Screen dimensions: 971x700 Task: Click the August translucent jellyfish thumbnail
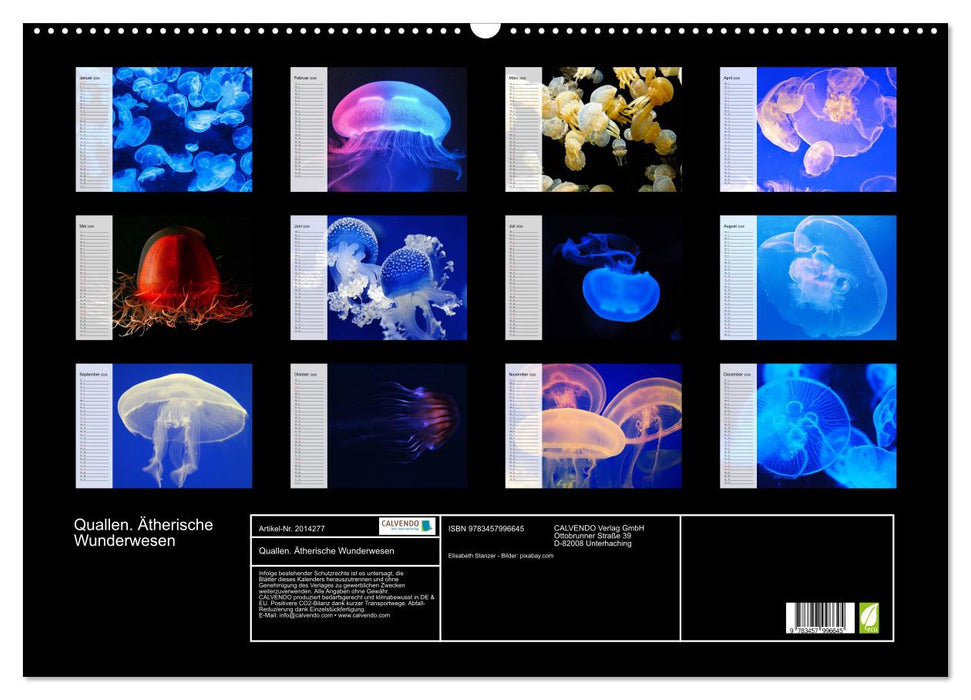click(826, 277)
